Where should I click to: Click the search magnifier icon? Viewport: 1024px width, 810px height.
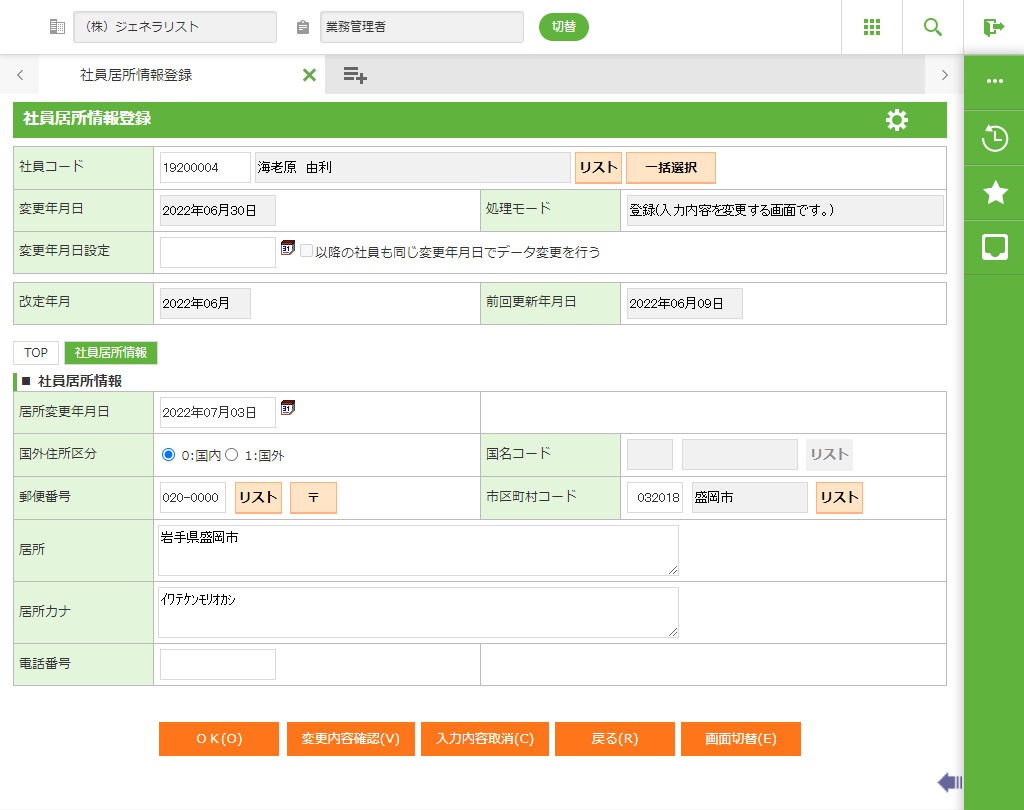[x=933, y=27]
